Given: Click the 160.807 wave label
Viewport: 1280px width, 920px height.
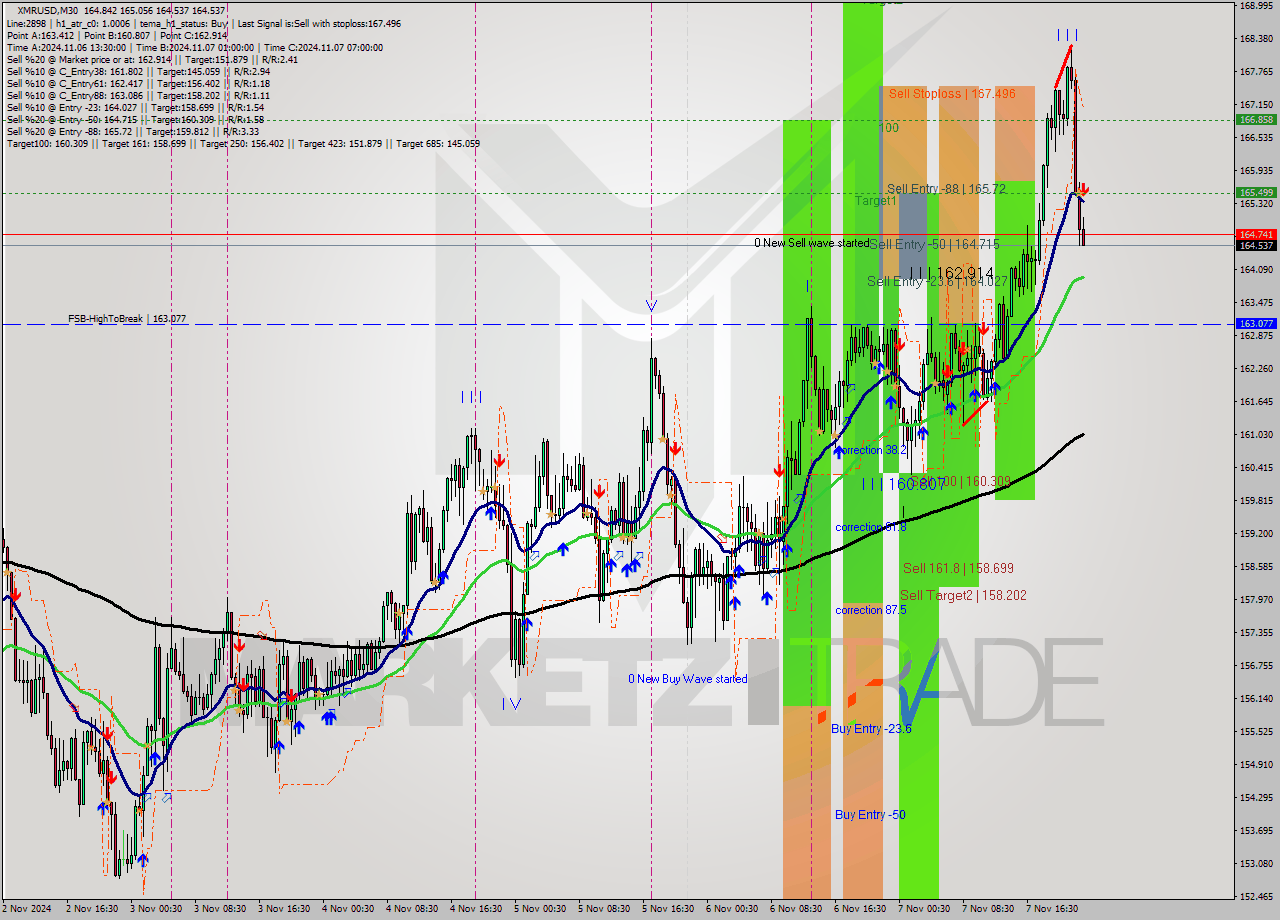Looking at the screenshot, I should (x=904, y=484).
